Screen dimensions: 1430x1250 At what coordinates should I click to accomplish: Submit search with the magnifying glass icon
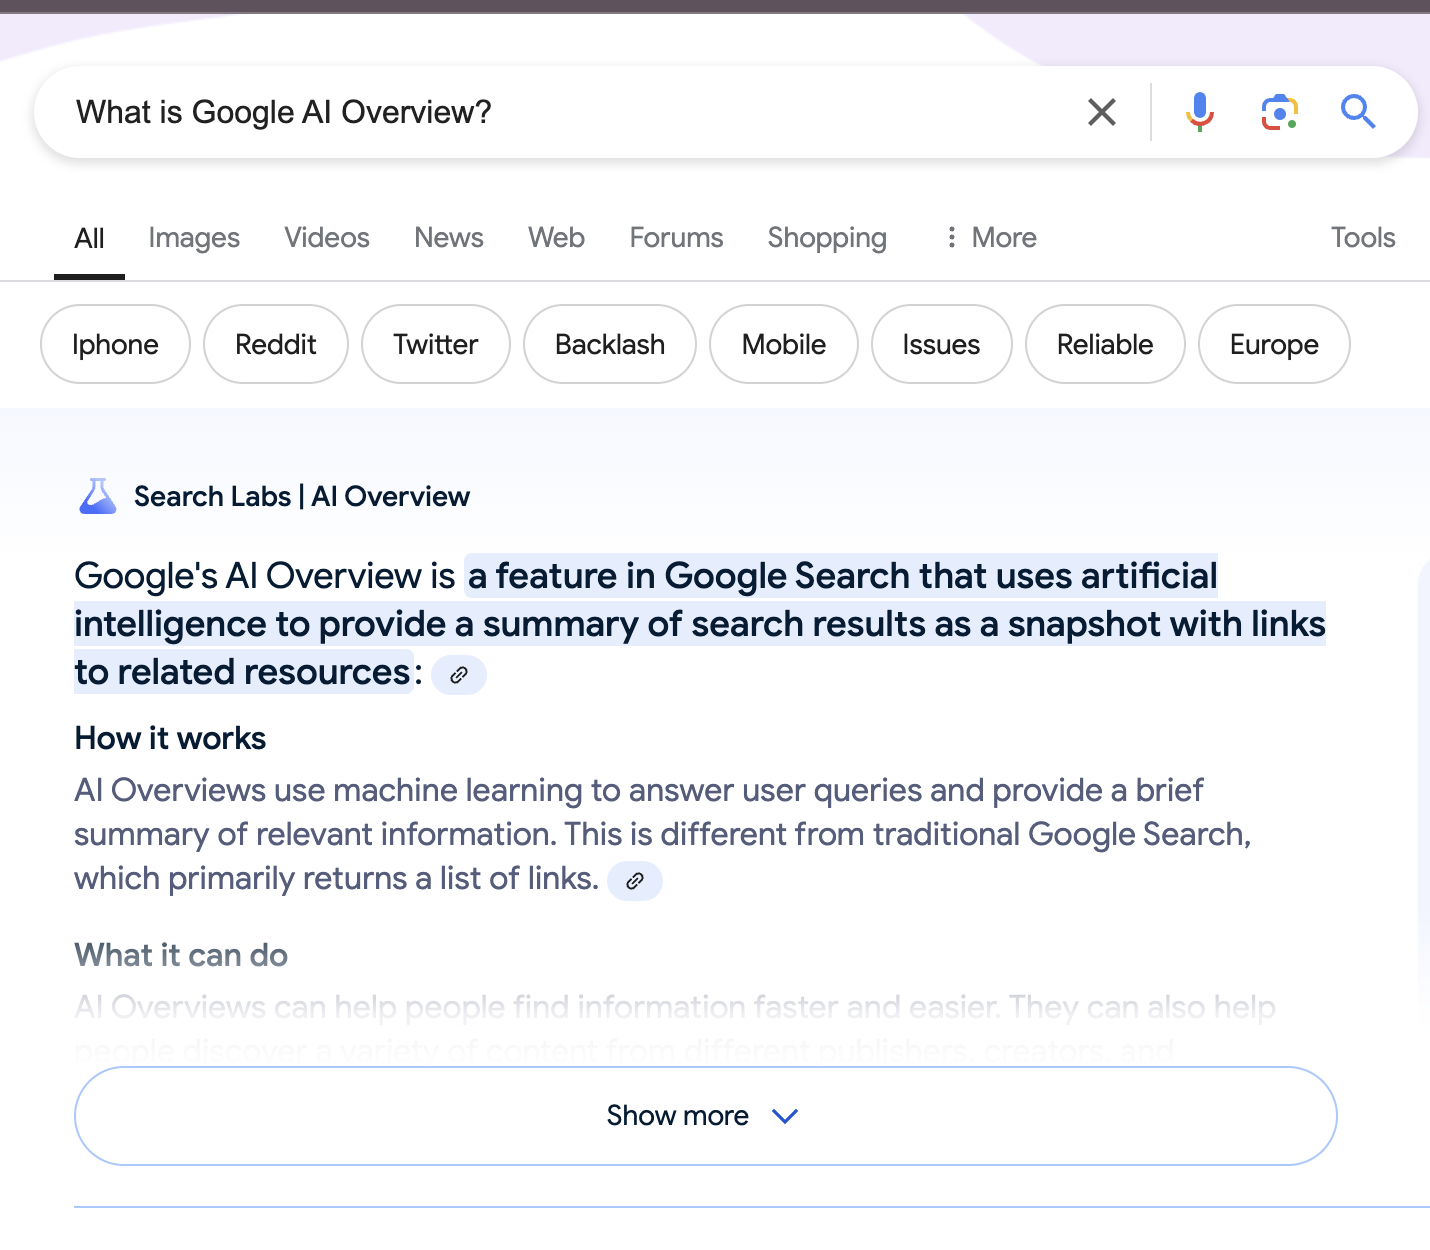(1357, 112)
